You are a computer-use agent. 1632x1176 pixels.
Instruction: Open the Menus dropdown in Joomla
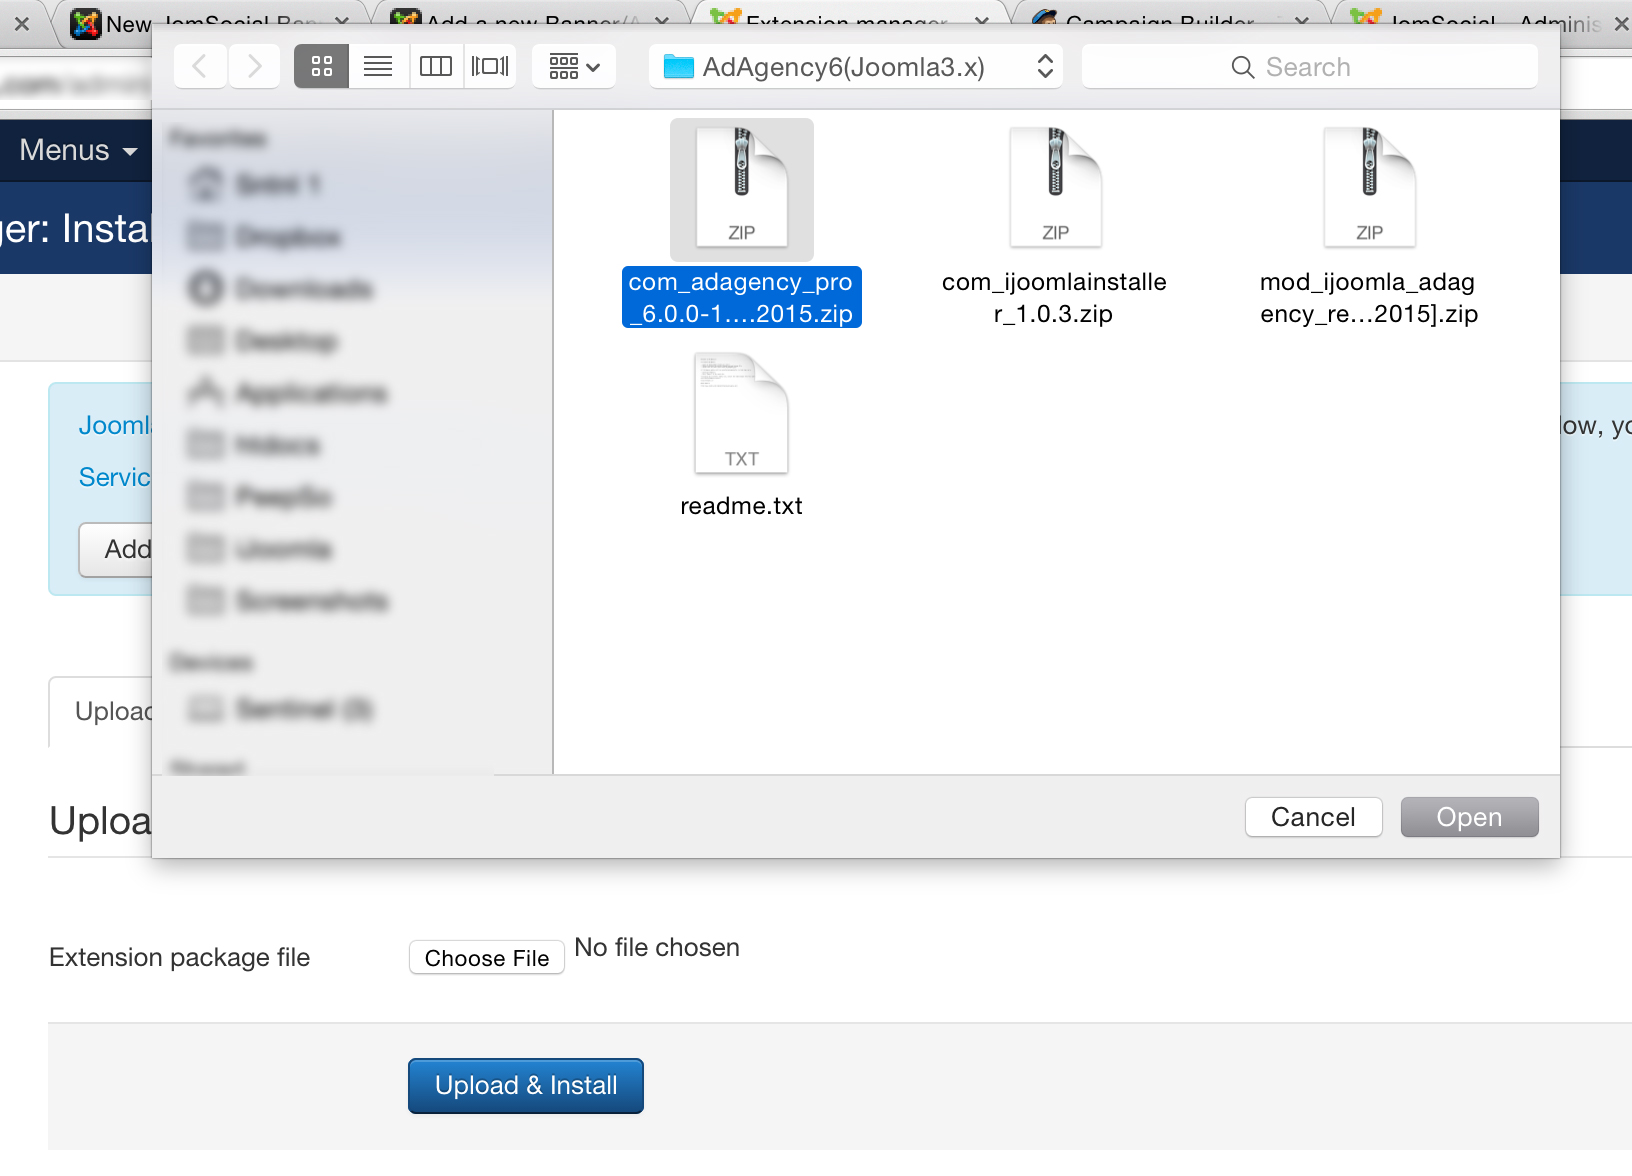[78, 150]
